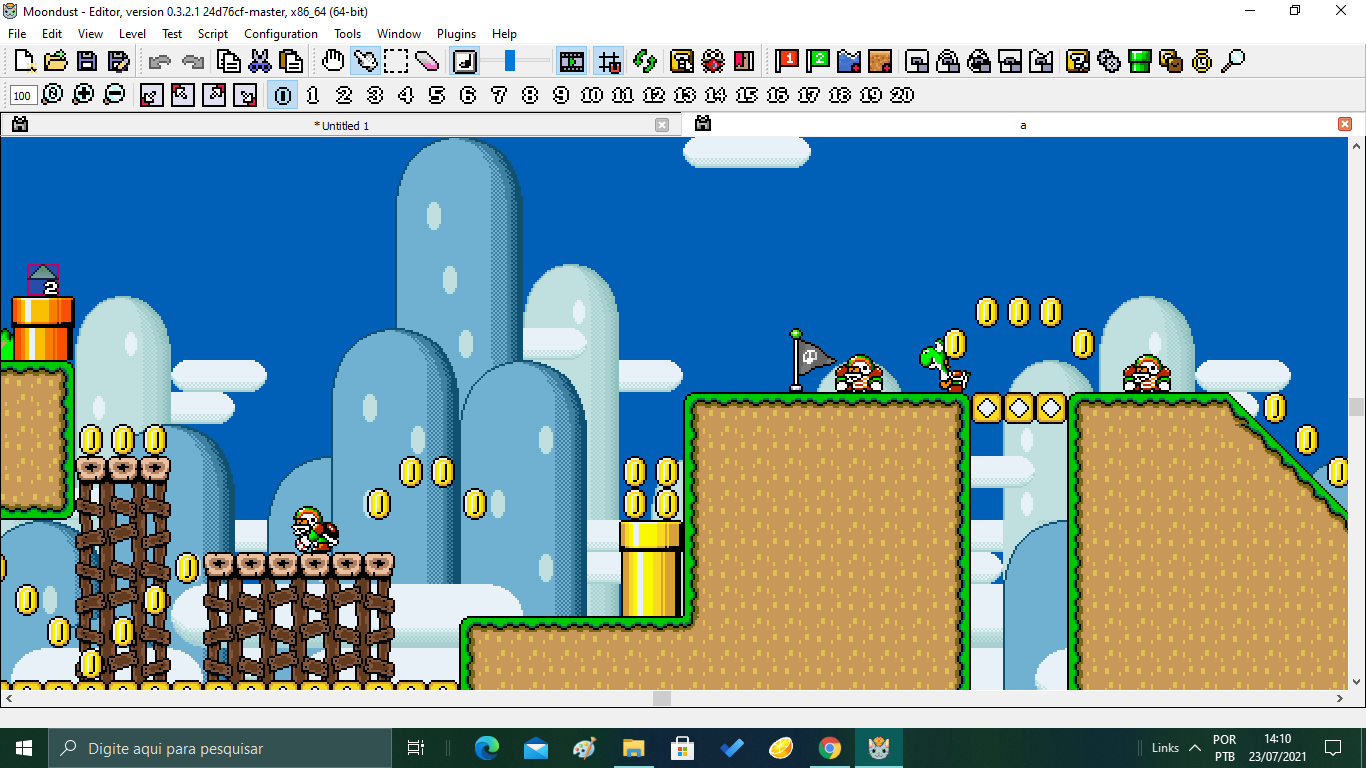
Task: Adjust the music volume slider
Action: [x=510, y=62]
